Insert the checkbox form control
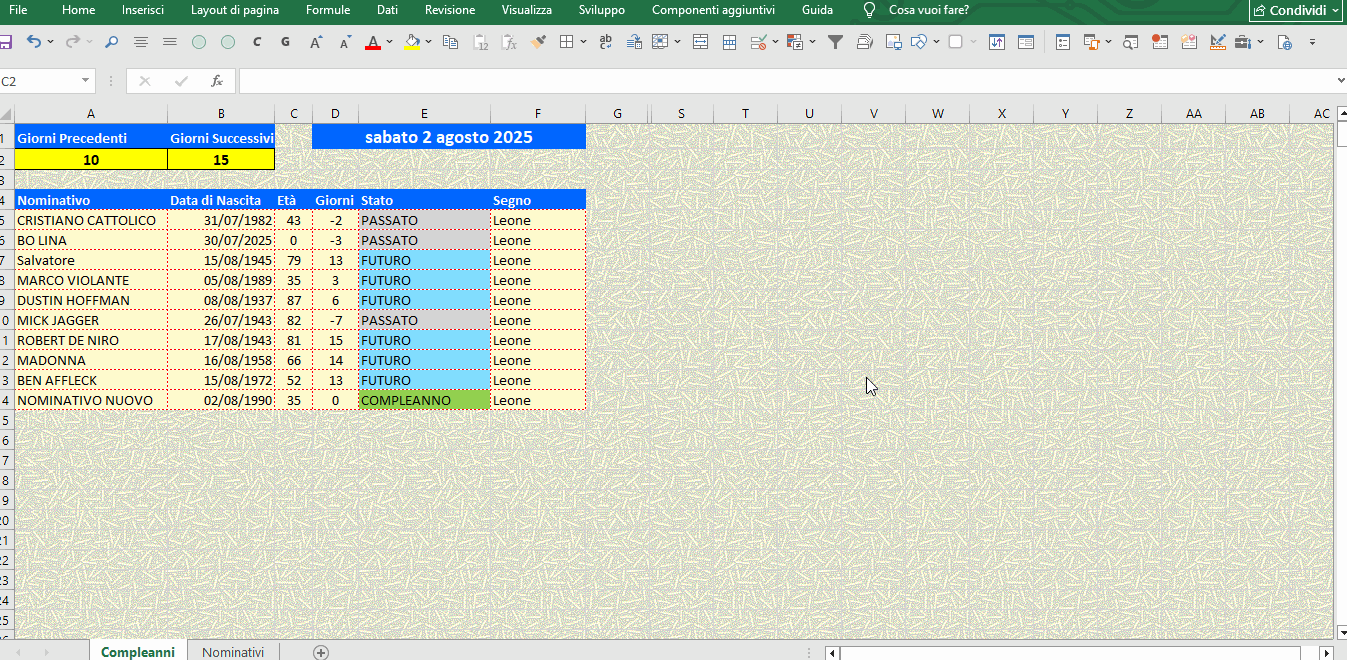This screenshot has width=1347, height=660. (x=955, y=42)
